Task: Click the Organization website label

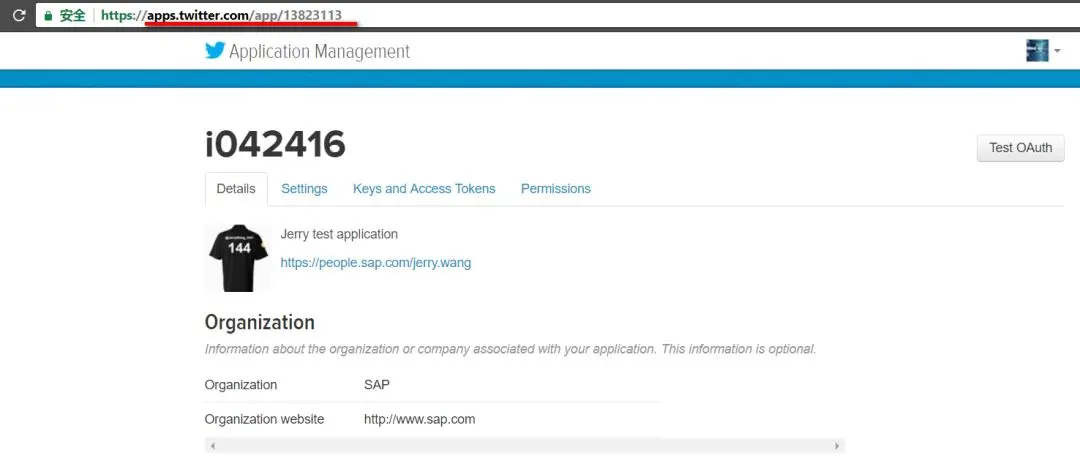Action: point(264,419)
